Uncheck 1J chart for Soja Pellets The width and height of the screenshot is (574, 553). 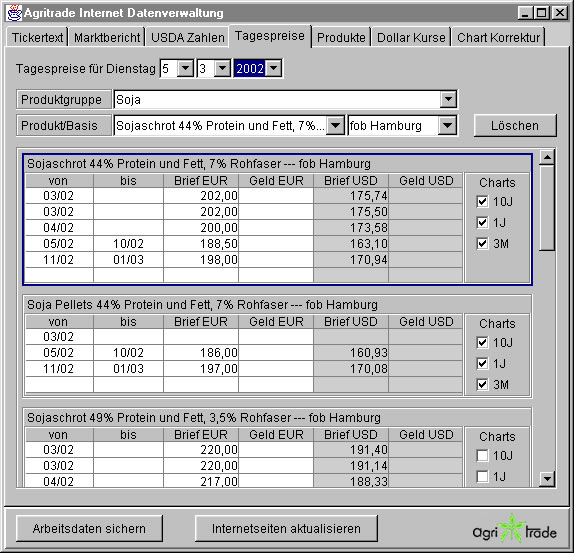[482, 363]
